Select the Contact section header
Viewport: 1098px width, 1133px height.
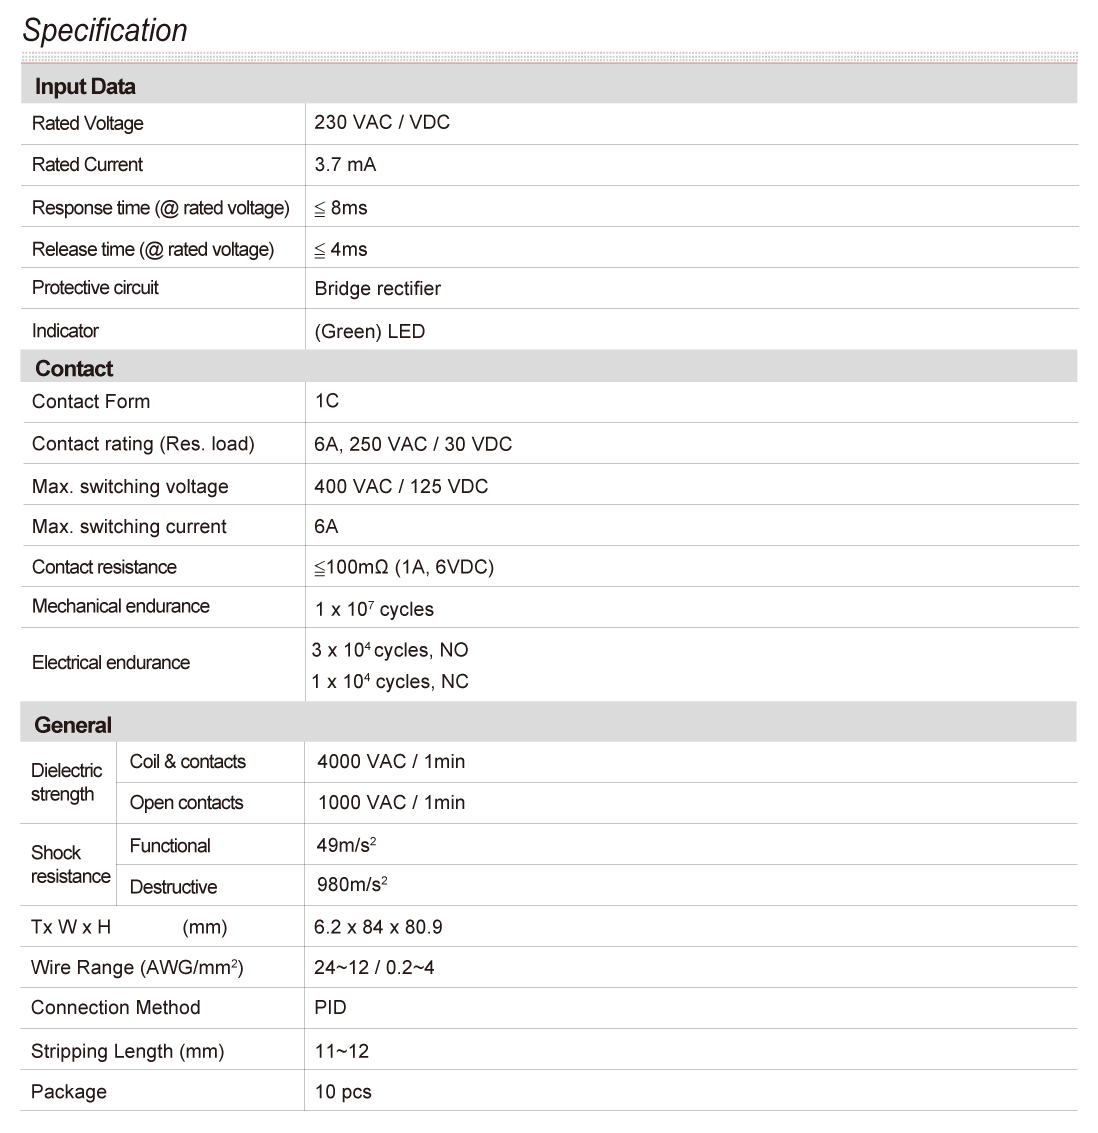tap(74, 368)
